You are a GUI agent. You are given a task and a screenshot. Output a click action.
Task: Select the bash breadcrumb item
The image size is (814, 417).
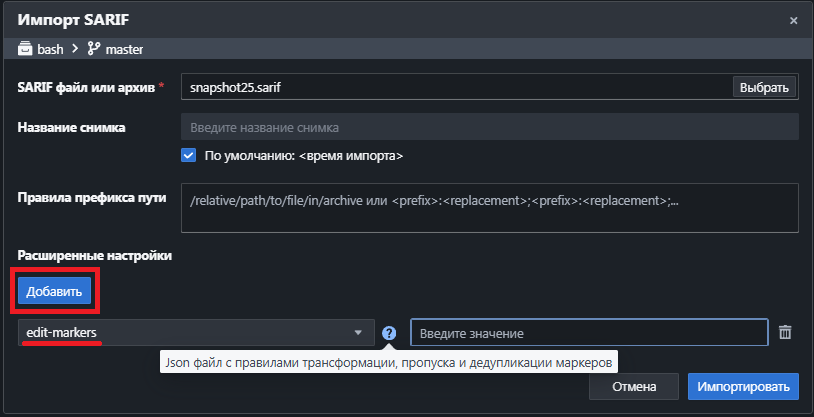click(x=50, y=47)
